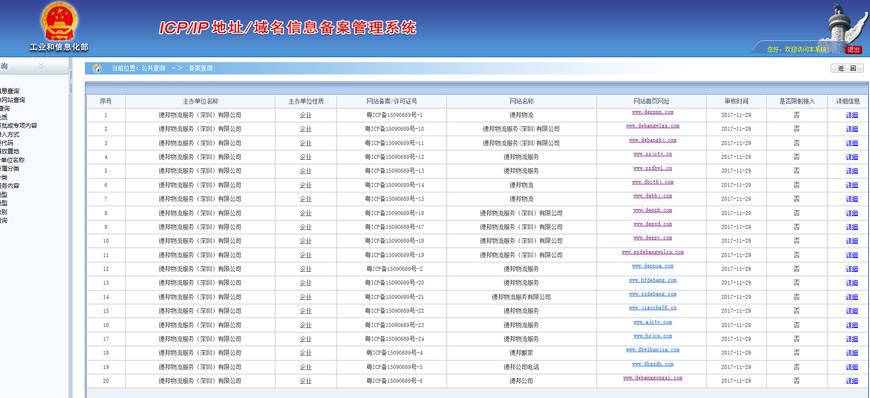Open 详细 details link for row 2
This screenshot has width=870, height=398.
point(852,129)
